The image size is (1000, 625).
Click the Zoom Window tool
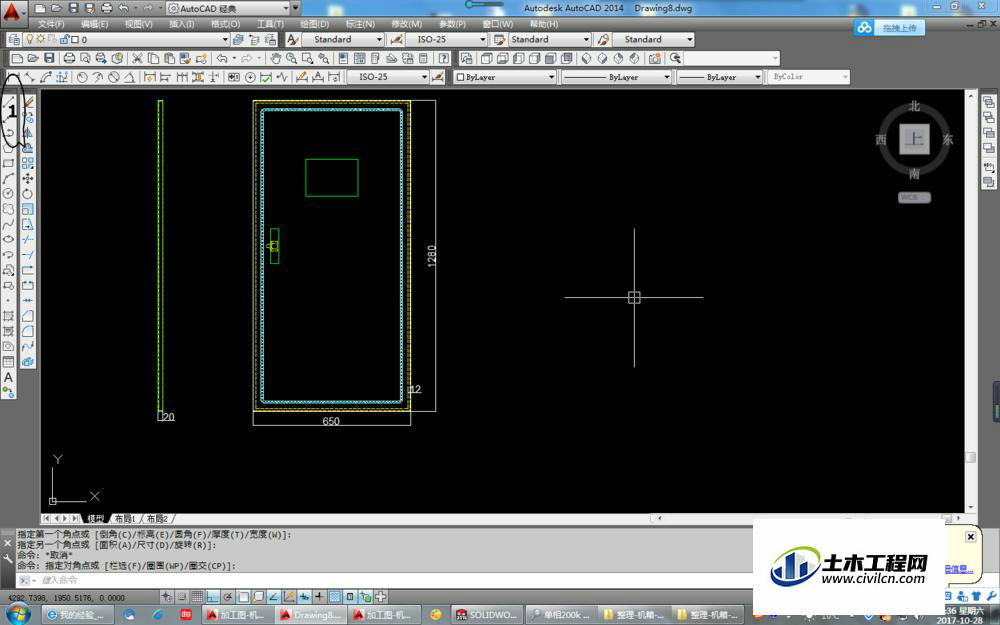coord(307,59)
